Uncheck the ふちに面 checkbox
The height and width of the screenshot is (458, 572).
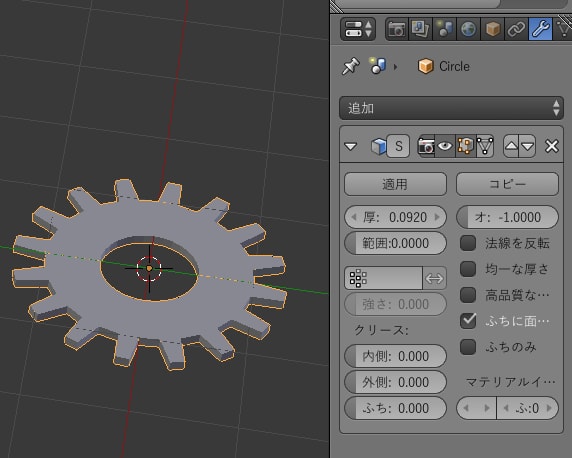click(x=468, y=321)
